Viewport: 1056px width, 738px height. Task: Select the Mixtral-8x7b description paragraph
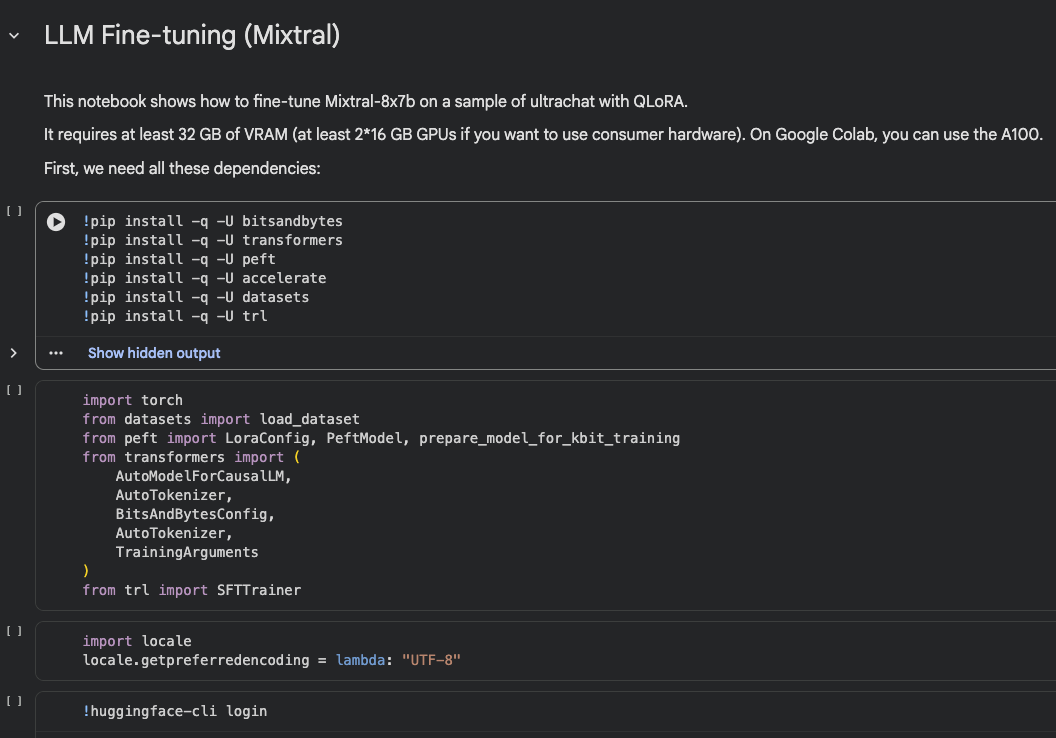pos(366,101)
